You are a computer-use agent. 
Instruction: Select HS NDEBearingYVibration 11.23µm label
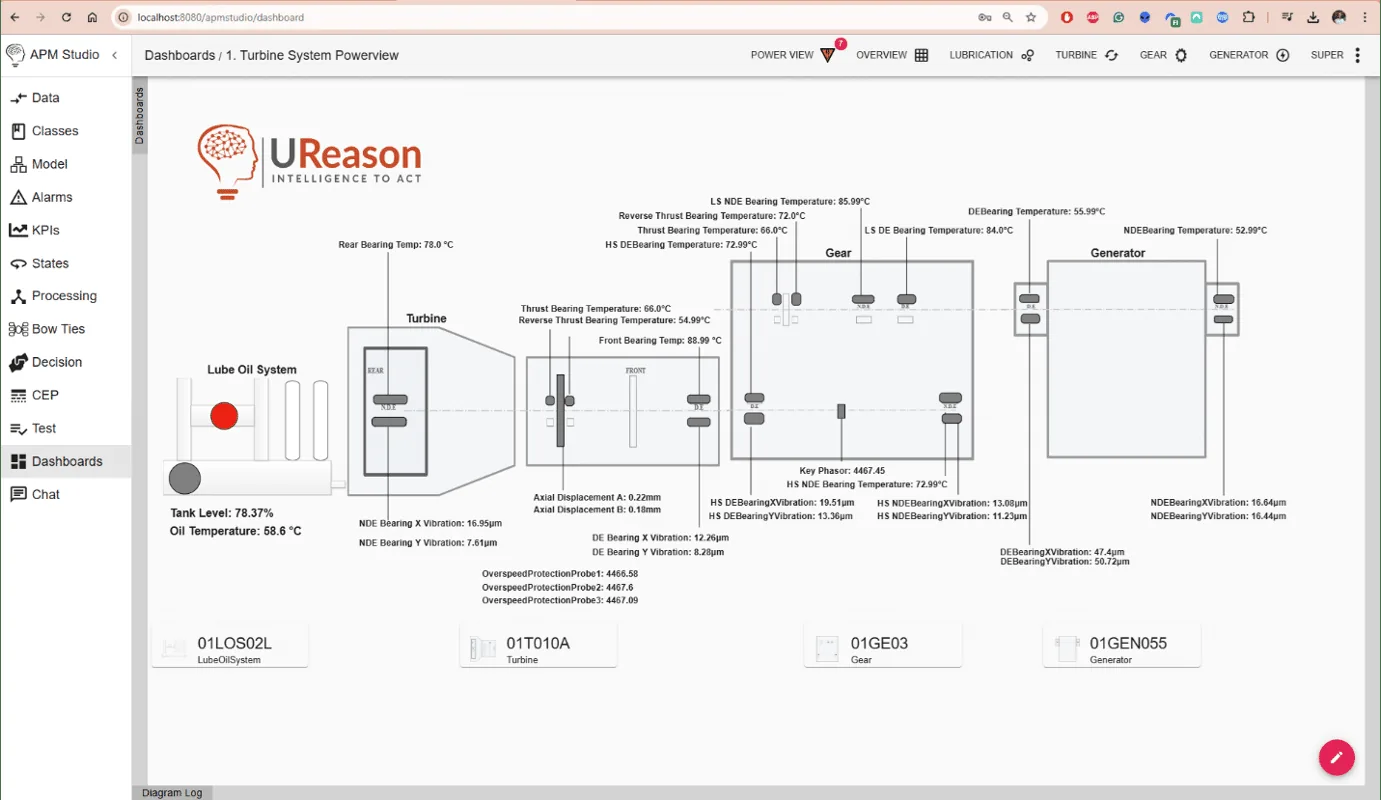(952, 516)
